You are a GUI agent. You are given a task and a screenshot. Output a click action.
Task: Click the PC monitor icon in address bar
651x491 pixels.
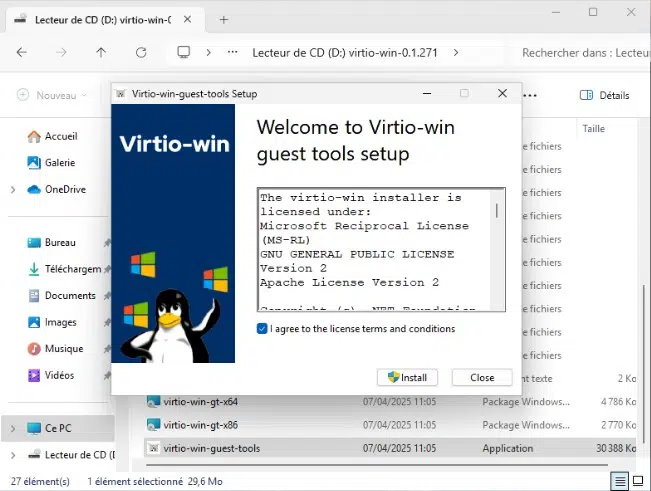point(184,52)
